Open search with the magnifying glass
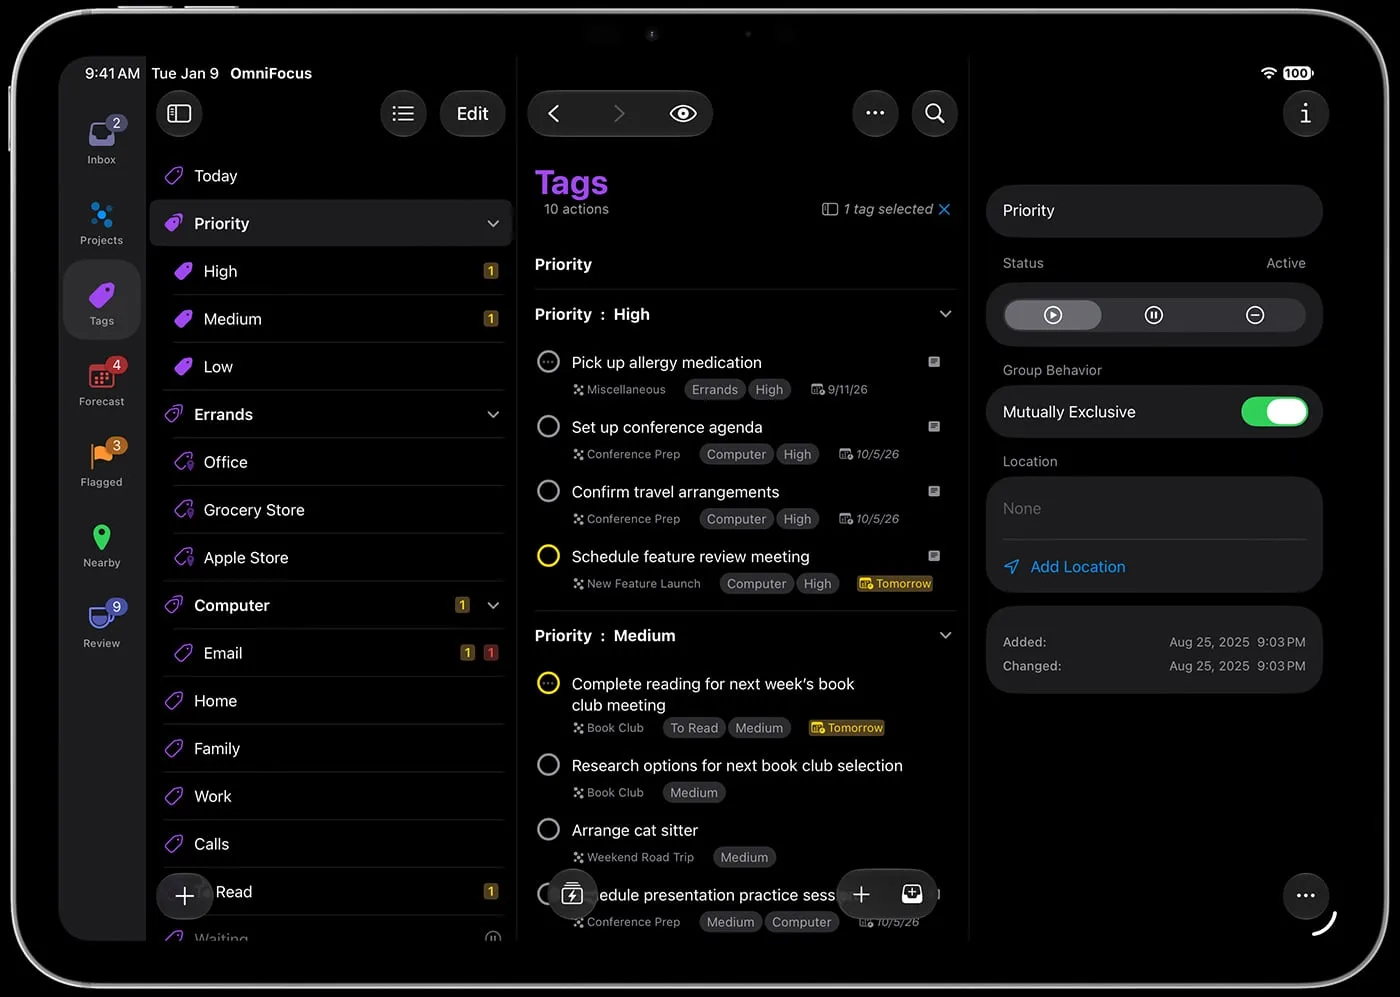The image size is (1400, 997). pyautogui.click(x=935, y=114)
